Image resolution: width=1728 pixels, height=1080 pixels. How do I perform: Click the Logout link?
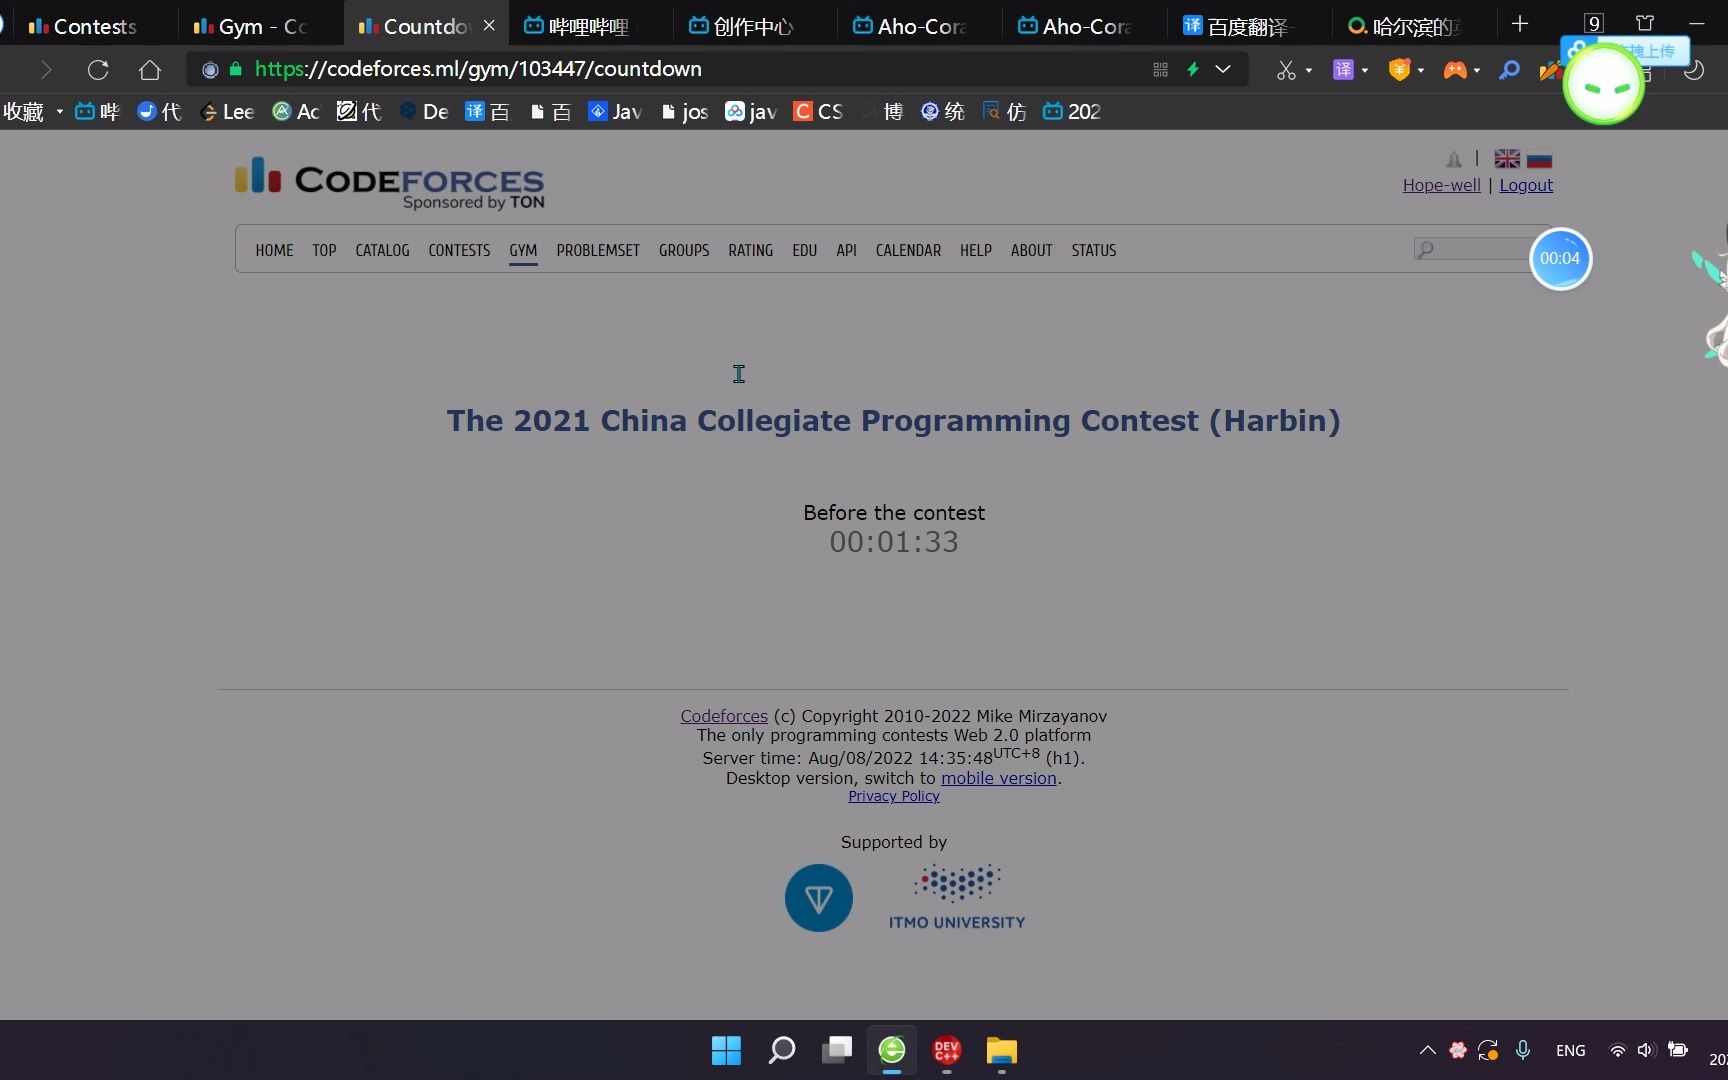(x=1525, y=185)
